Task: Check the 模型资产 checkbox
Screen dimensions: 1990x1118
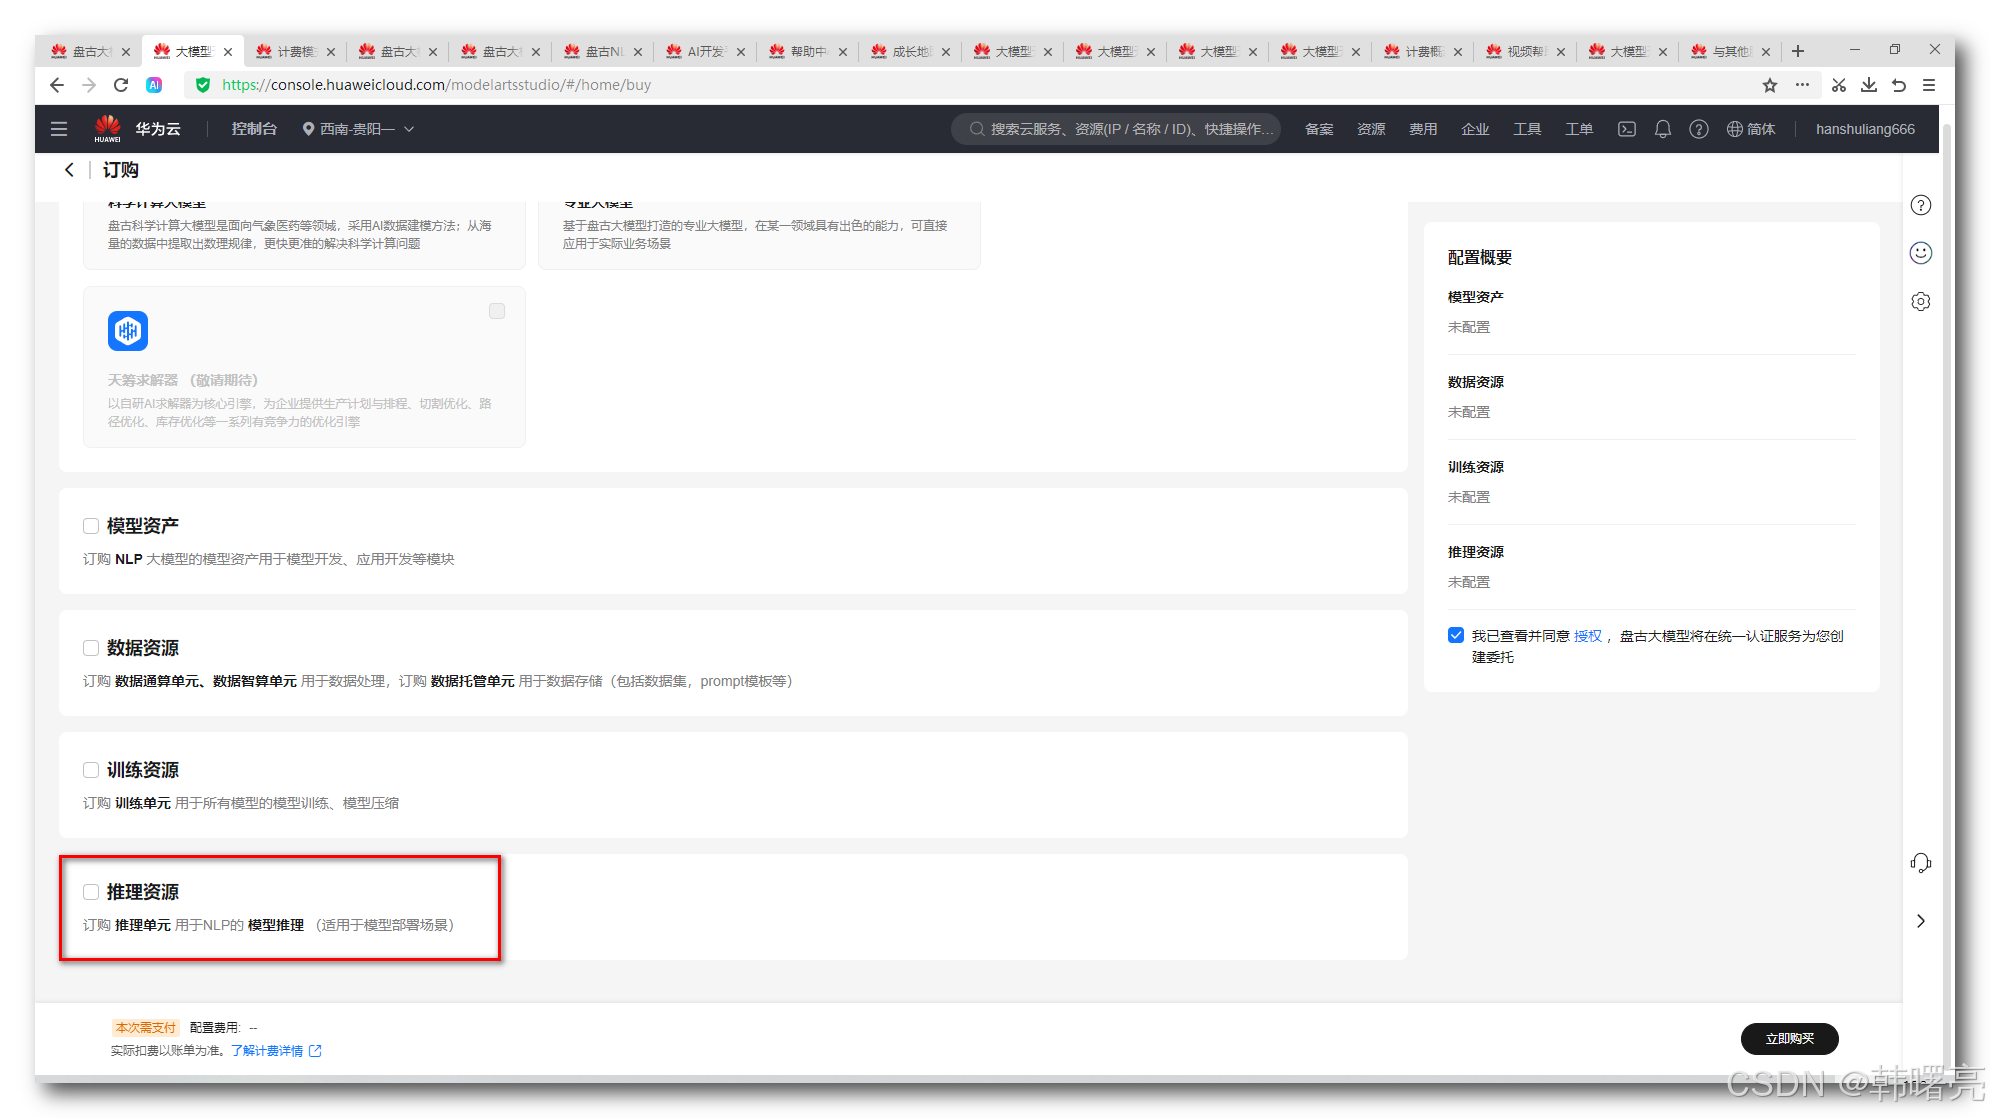Action: pyautogui.click(x=91, y=526)
